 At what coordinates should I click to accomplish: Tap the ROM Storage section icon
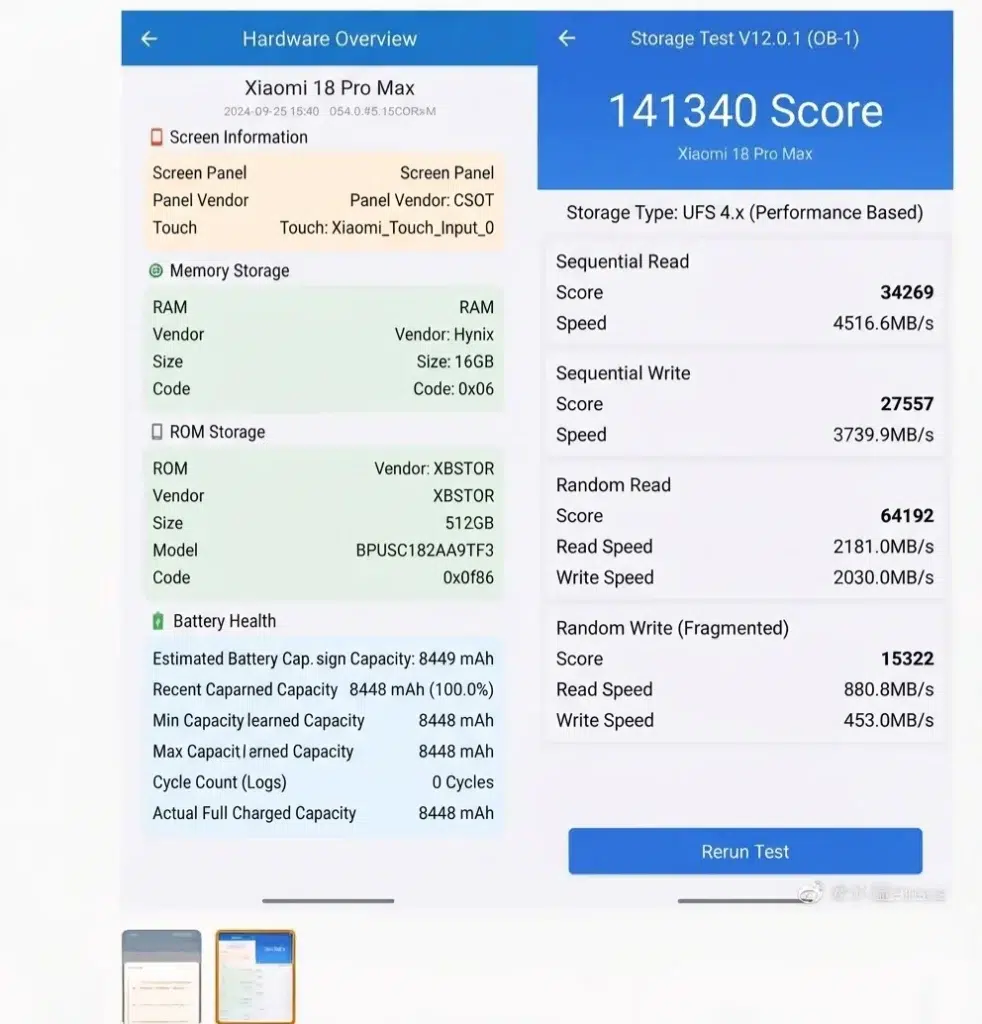[x=157, y=432]
